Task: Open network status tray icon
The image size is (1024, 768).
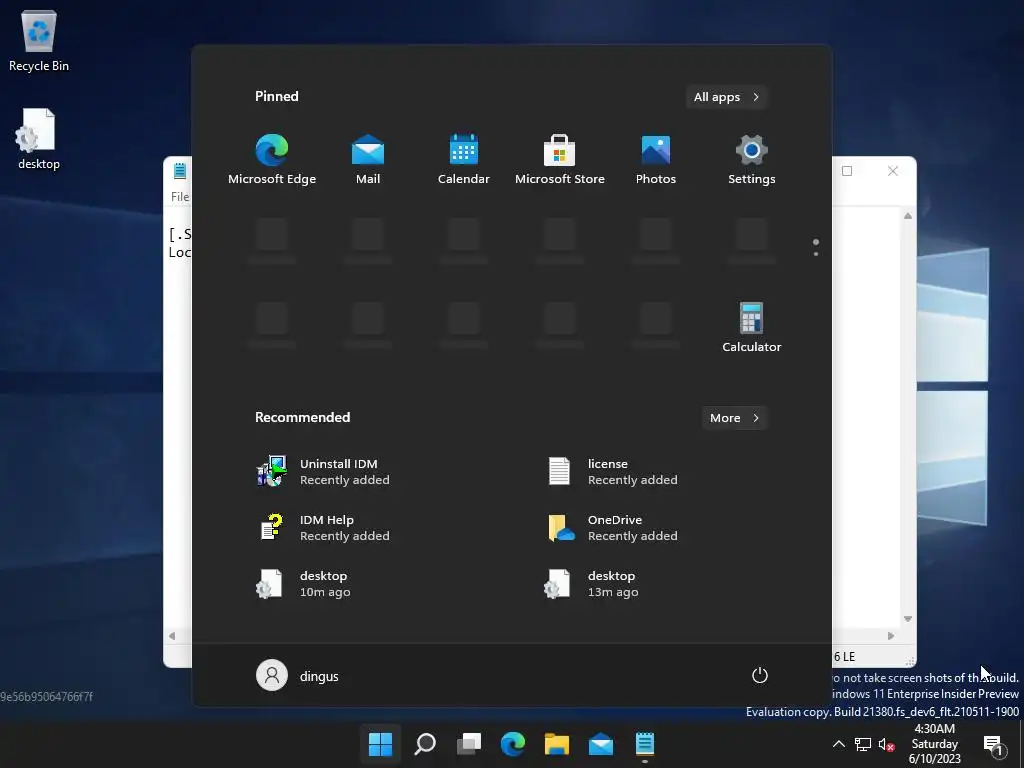Action: pos(863,744)
